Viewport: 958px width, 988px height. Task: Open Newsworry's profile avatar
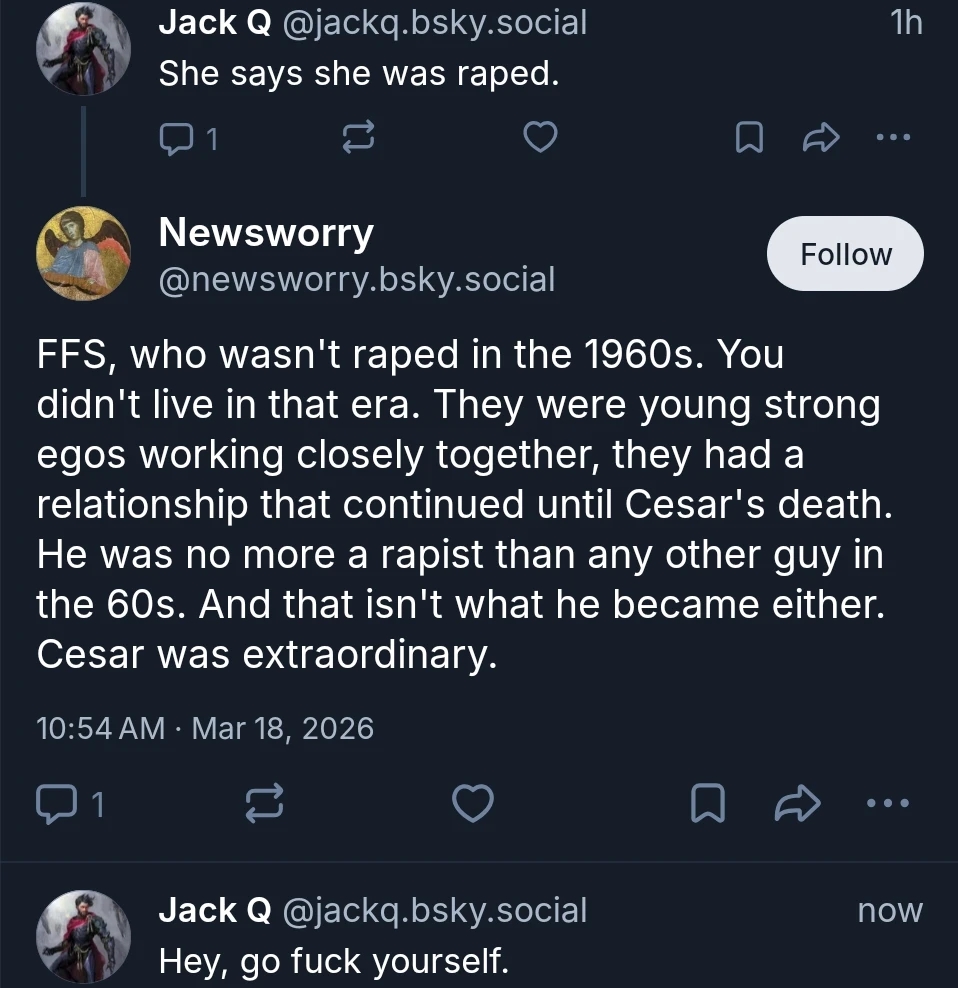pos(83,254)
